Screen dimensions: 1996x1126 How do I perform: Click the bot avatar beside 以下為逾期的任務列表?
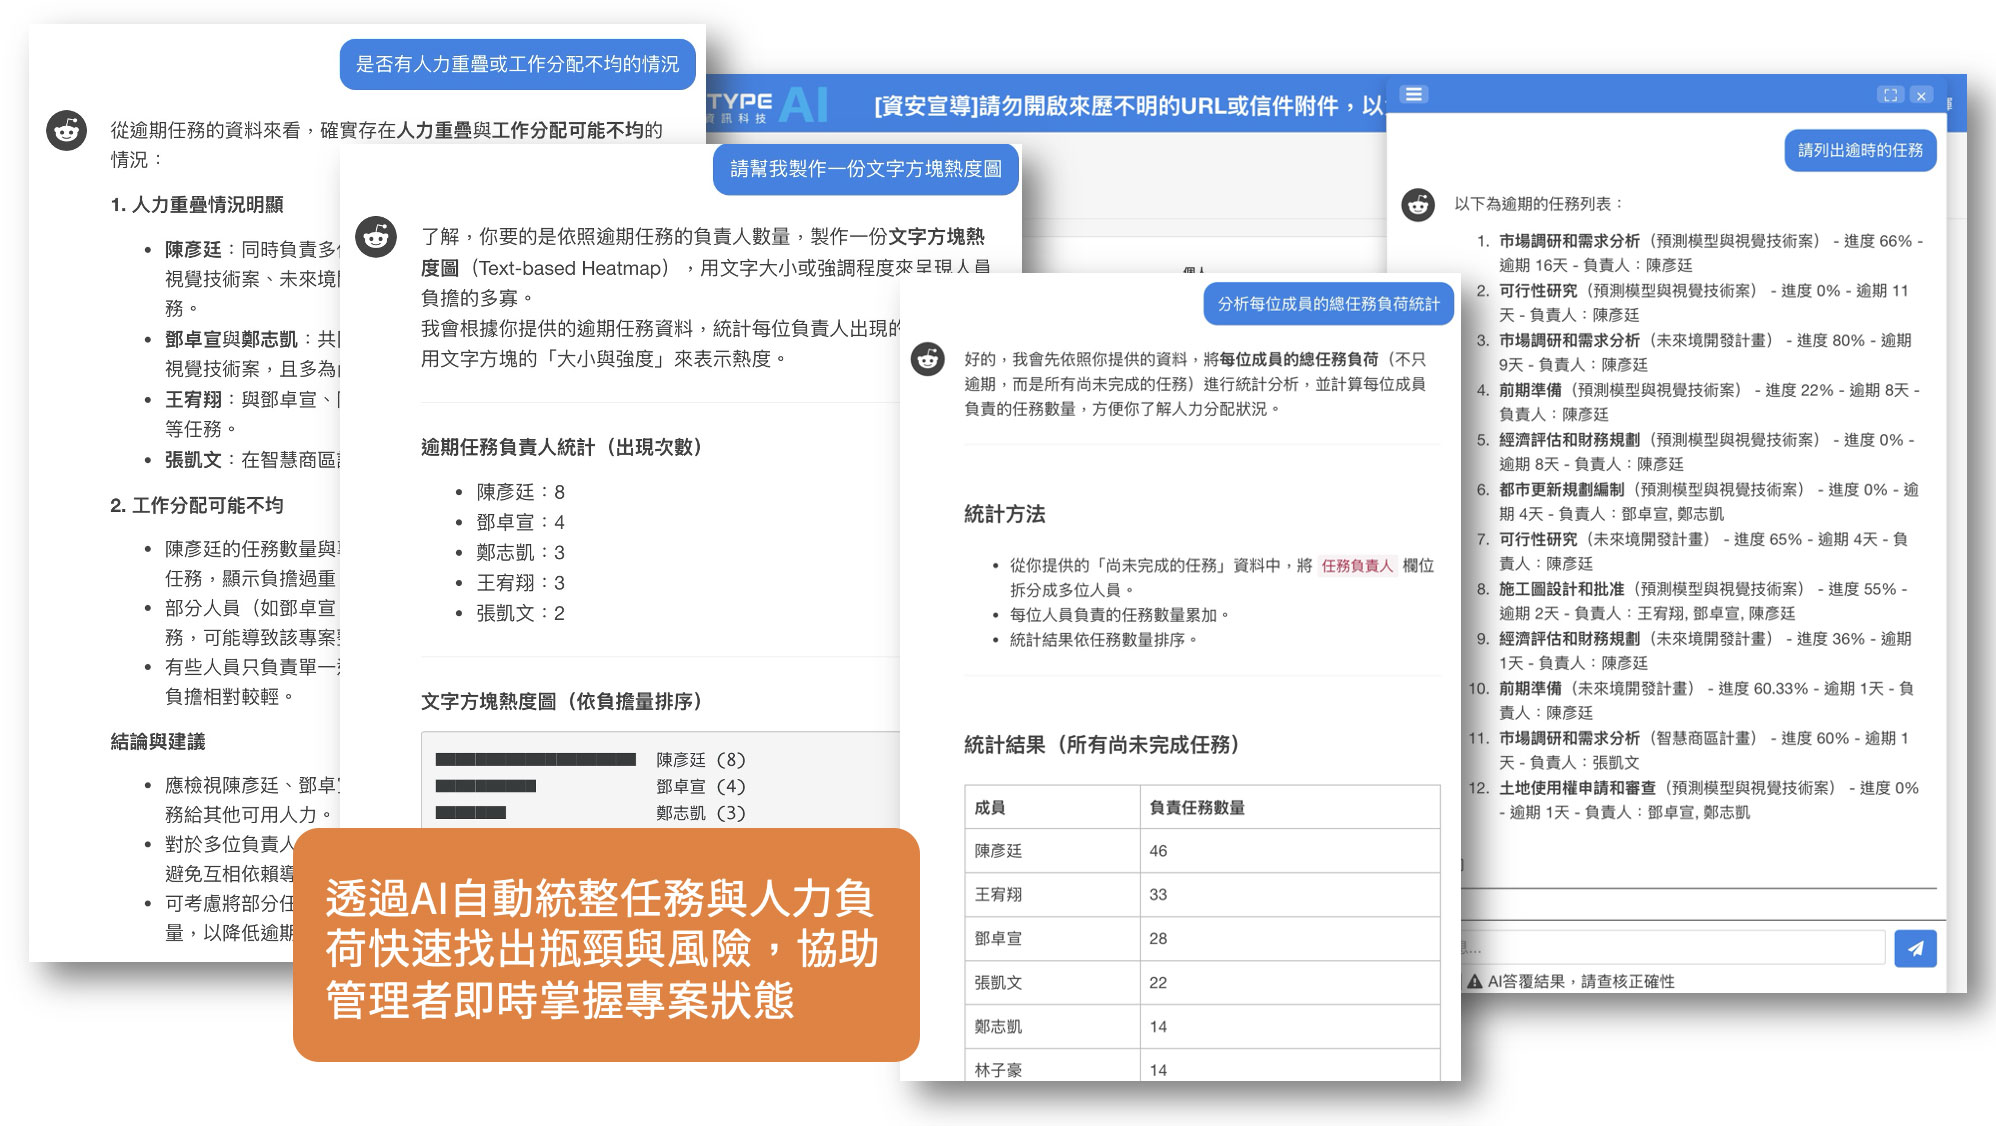[1418, 204]
